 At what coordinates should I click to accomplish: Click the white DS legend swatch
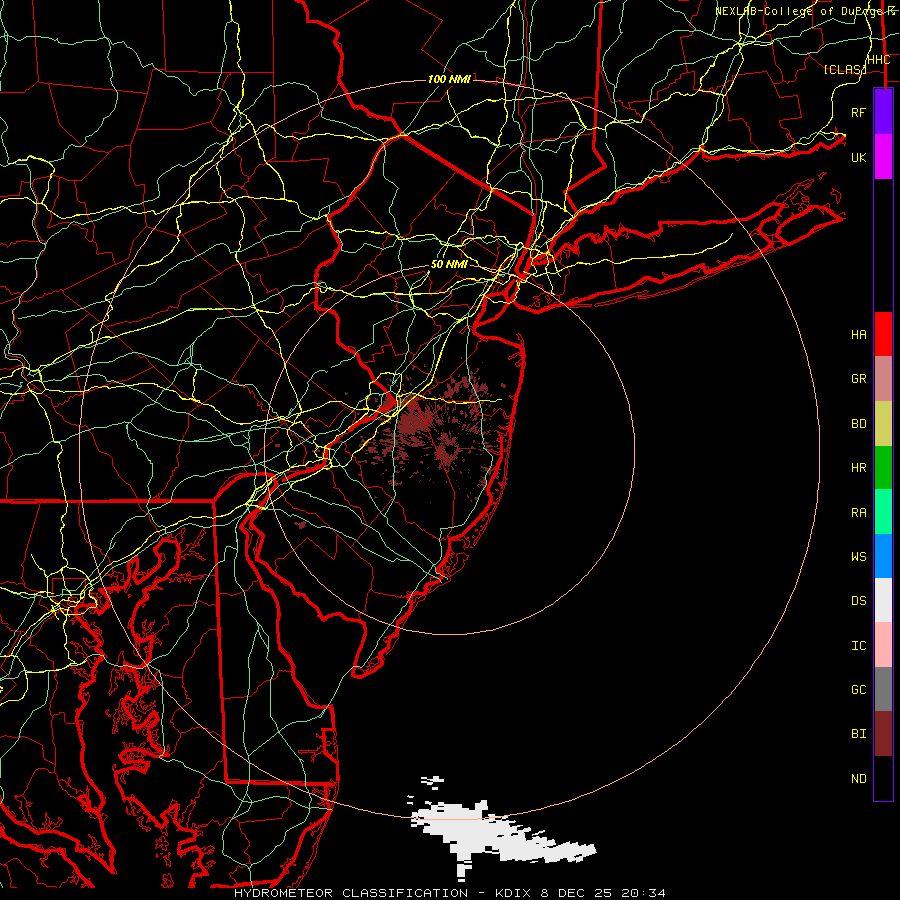click(x=883, y=600)
